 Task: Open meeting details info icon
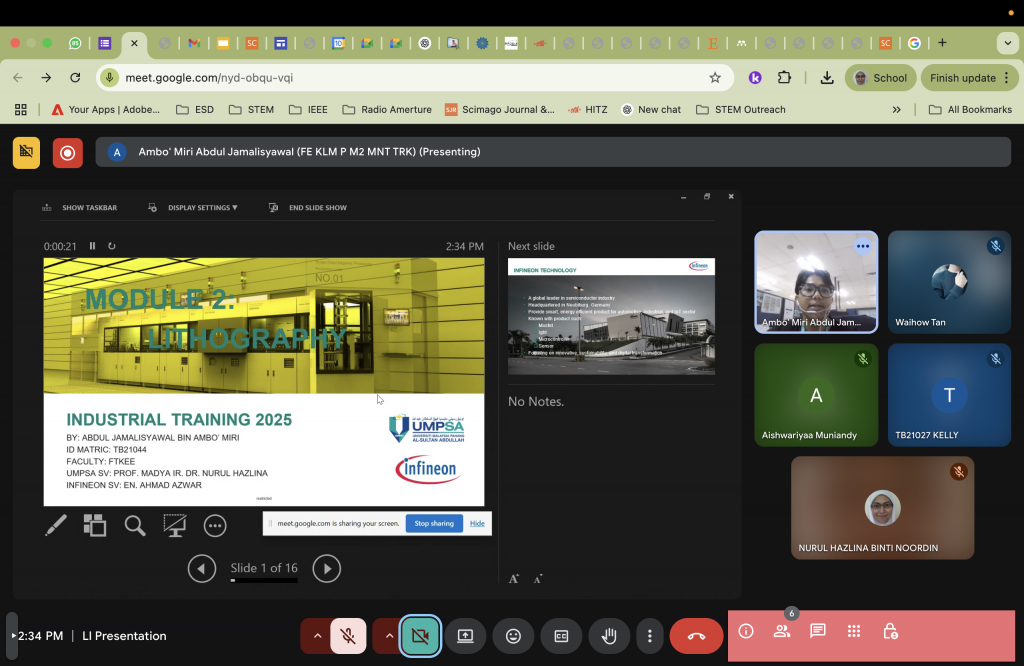(746, 631)
